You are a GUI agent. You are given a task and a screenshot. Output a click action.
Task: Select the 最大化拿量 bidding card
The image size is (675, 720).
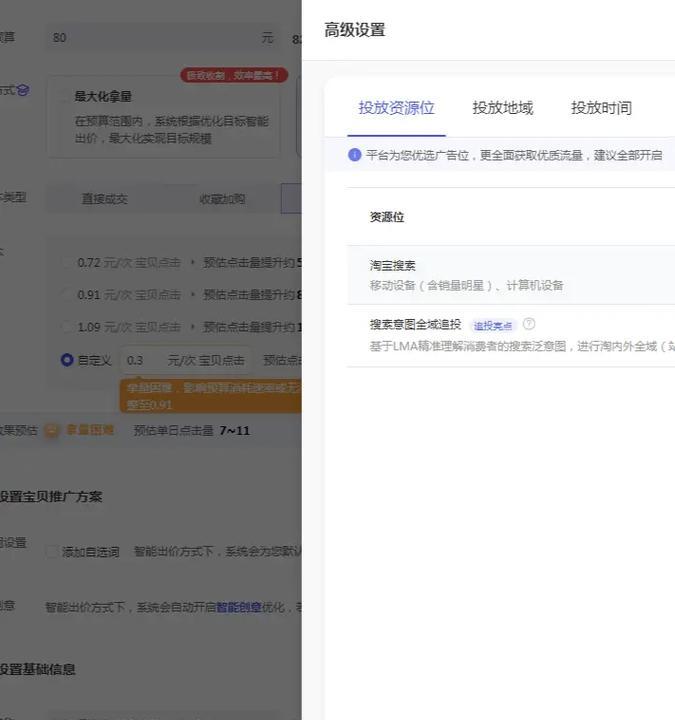(164, 117)
